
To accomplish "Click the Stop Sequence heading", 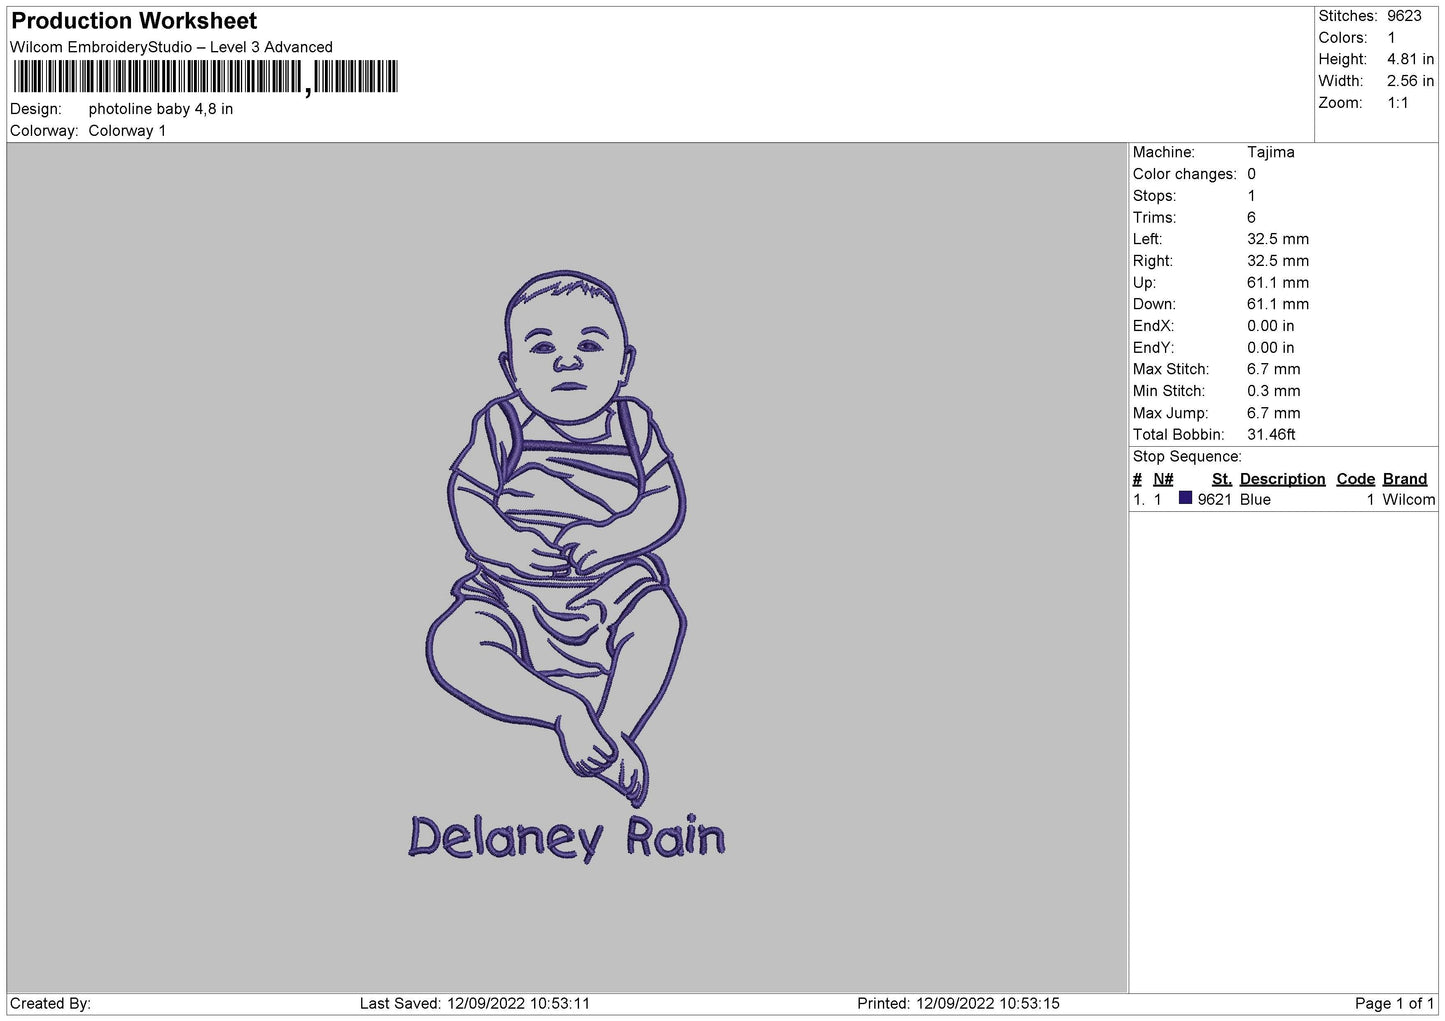I will (1187, 457).
